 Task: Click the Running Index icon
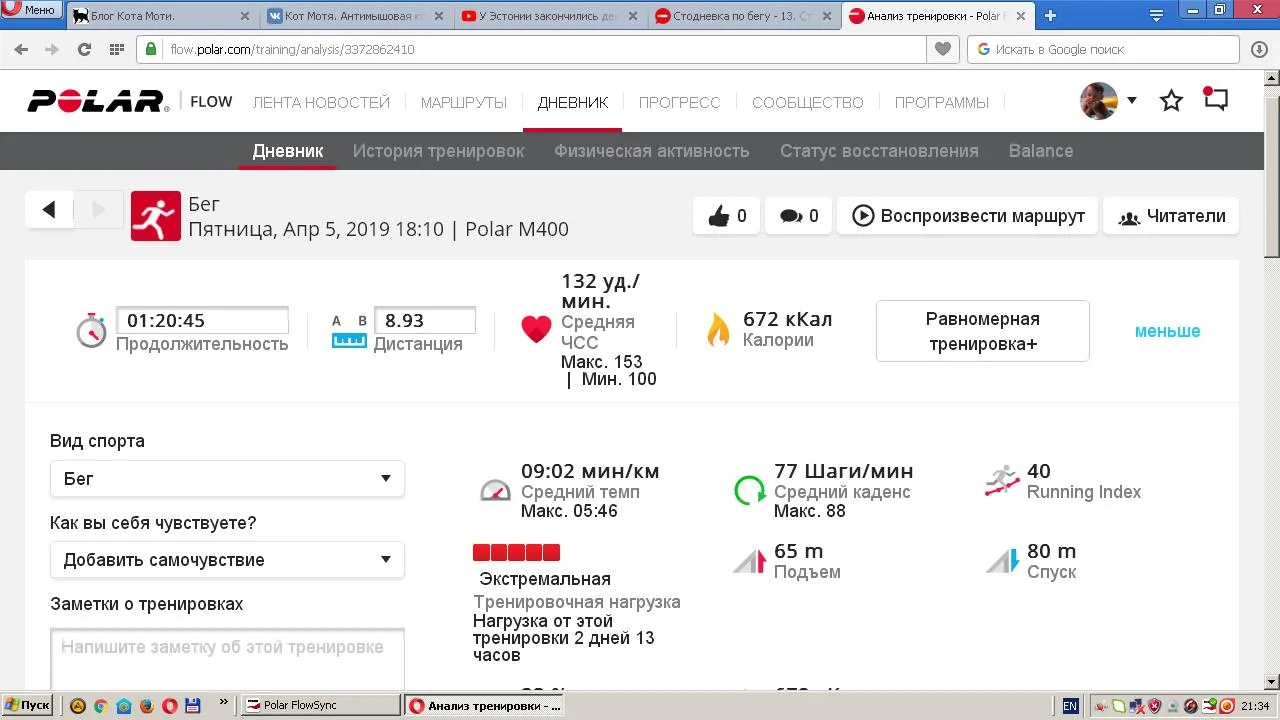pos(1002,482)
